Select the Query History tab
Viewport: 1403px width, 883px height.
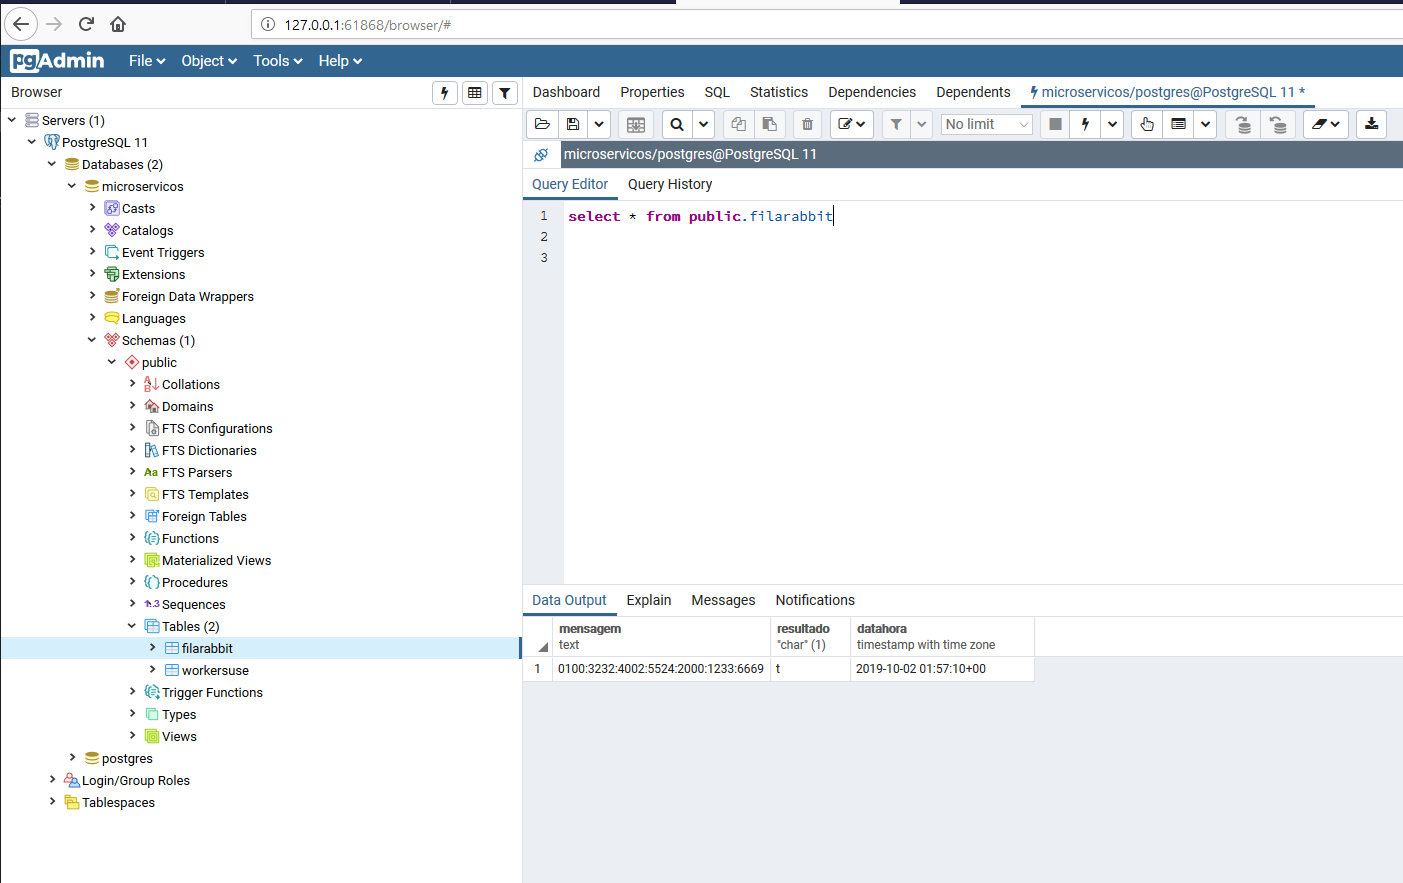tap(670, 184)
